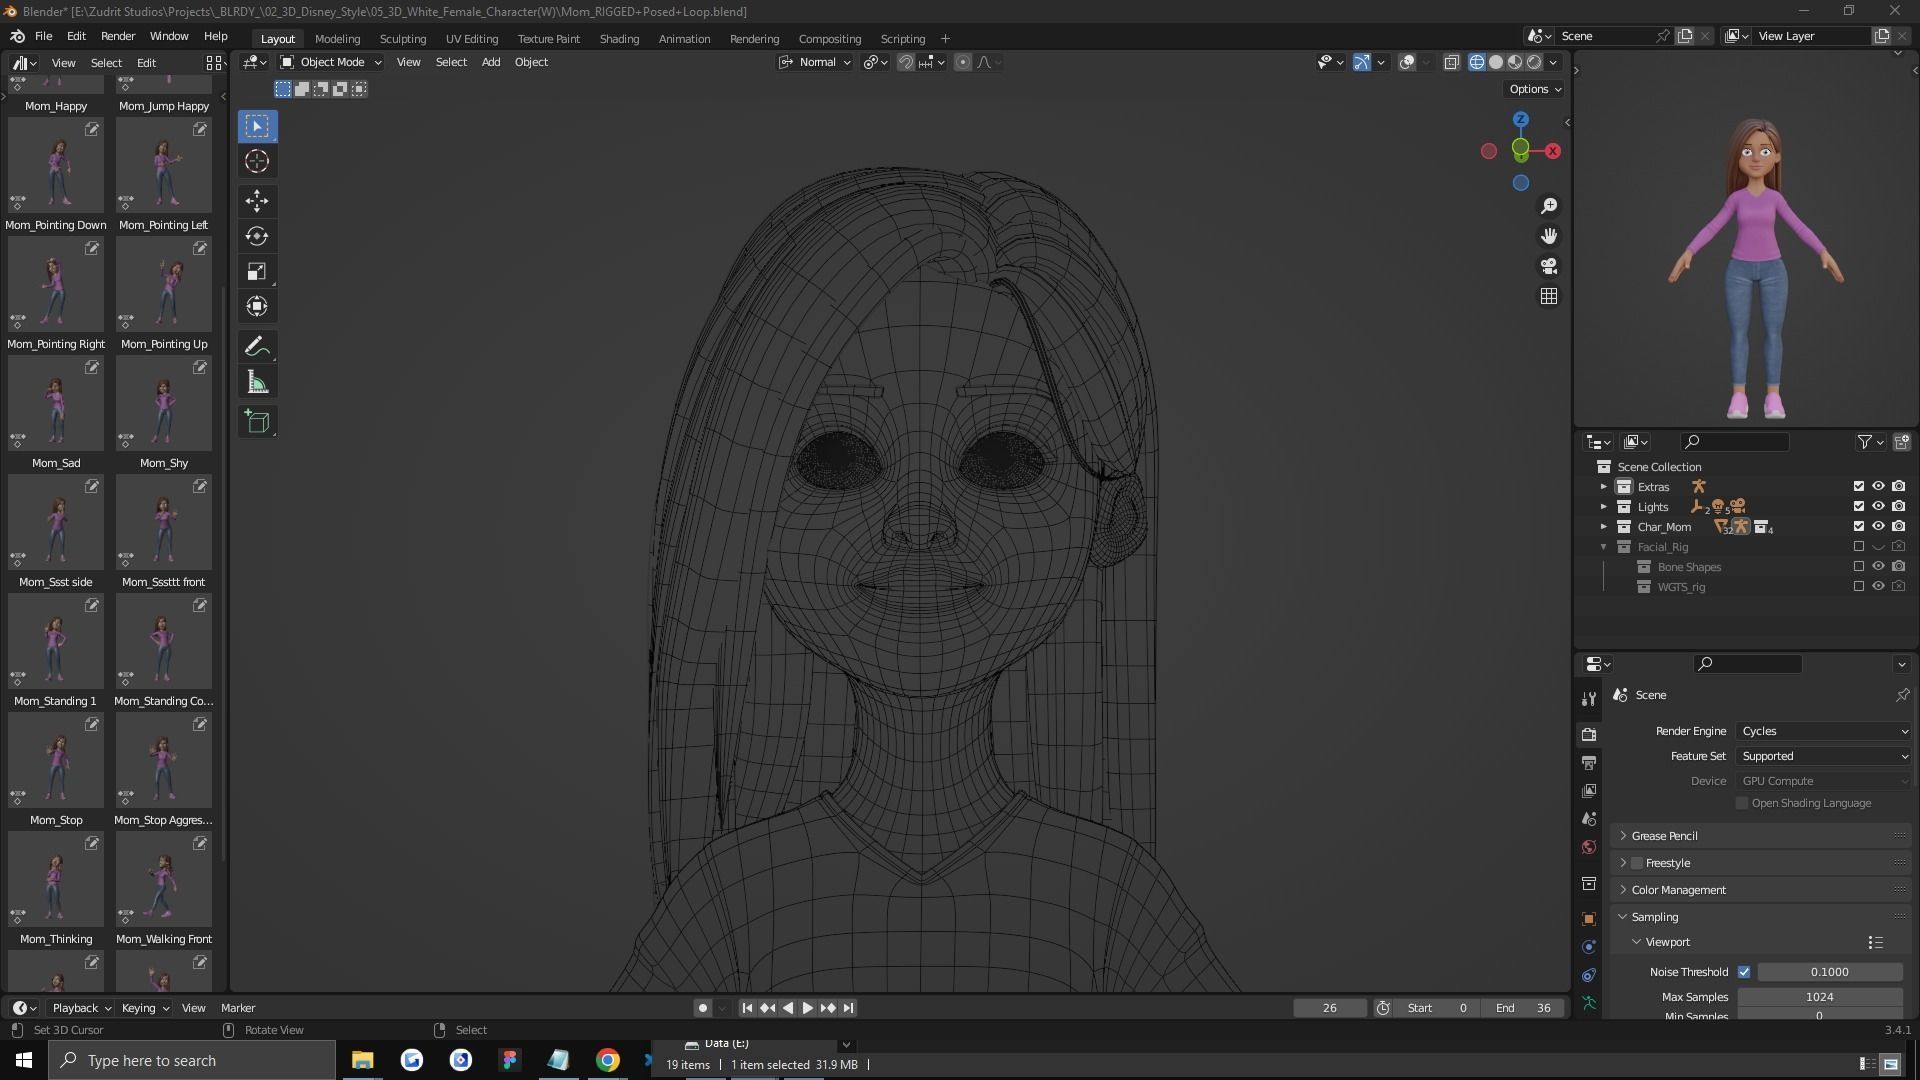This screenshot has width=1920, height=1080.
Task: Open the Render menu
Action: coord(118,36)
